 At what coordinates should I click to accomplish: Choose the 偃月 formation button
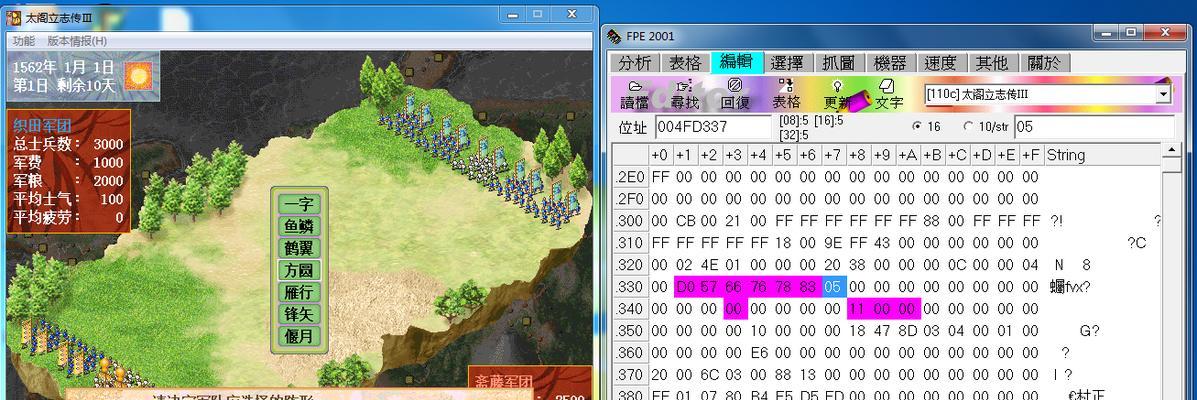299,336
